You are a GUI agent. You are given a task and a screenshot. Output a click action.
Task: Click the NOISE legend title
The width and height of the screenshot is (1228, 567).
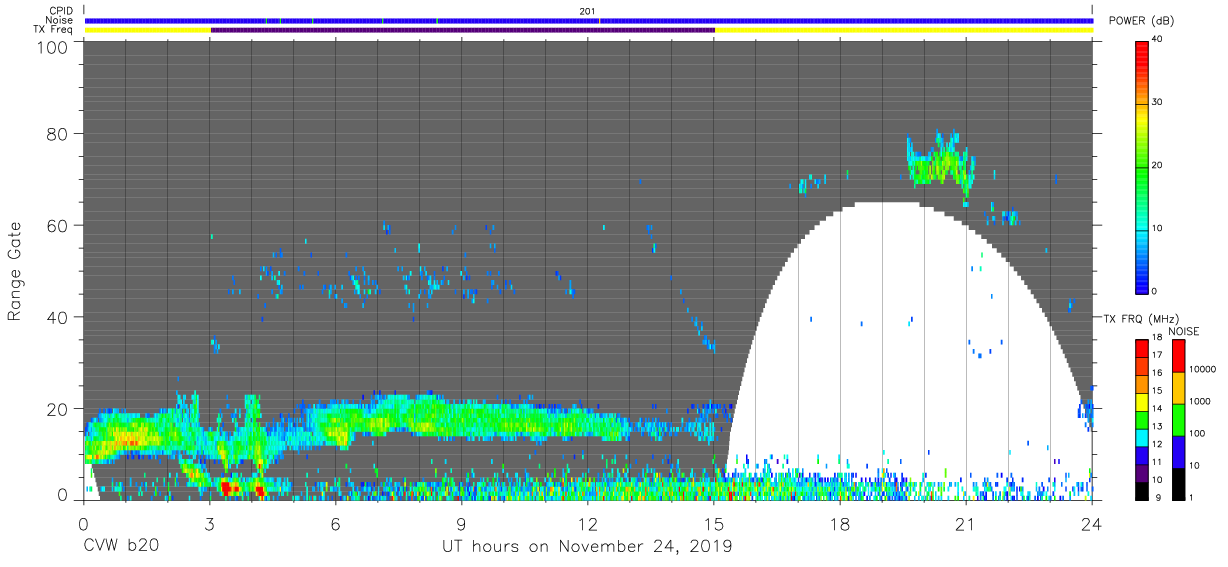pyautogui.click(x=1185, y=331)
